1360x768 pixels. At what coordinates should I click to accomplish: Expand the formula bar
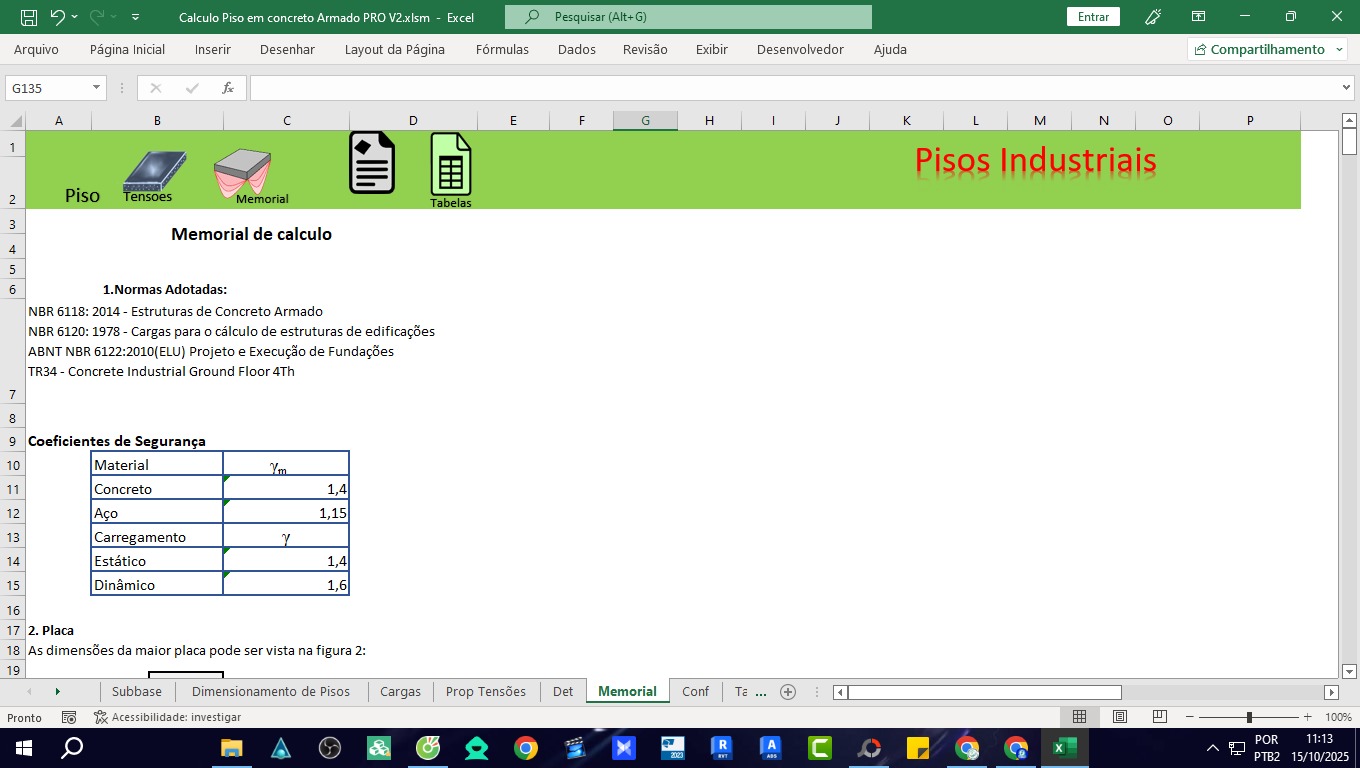click(x=1346, y=88)
